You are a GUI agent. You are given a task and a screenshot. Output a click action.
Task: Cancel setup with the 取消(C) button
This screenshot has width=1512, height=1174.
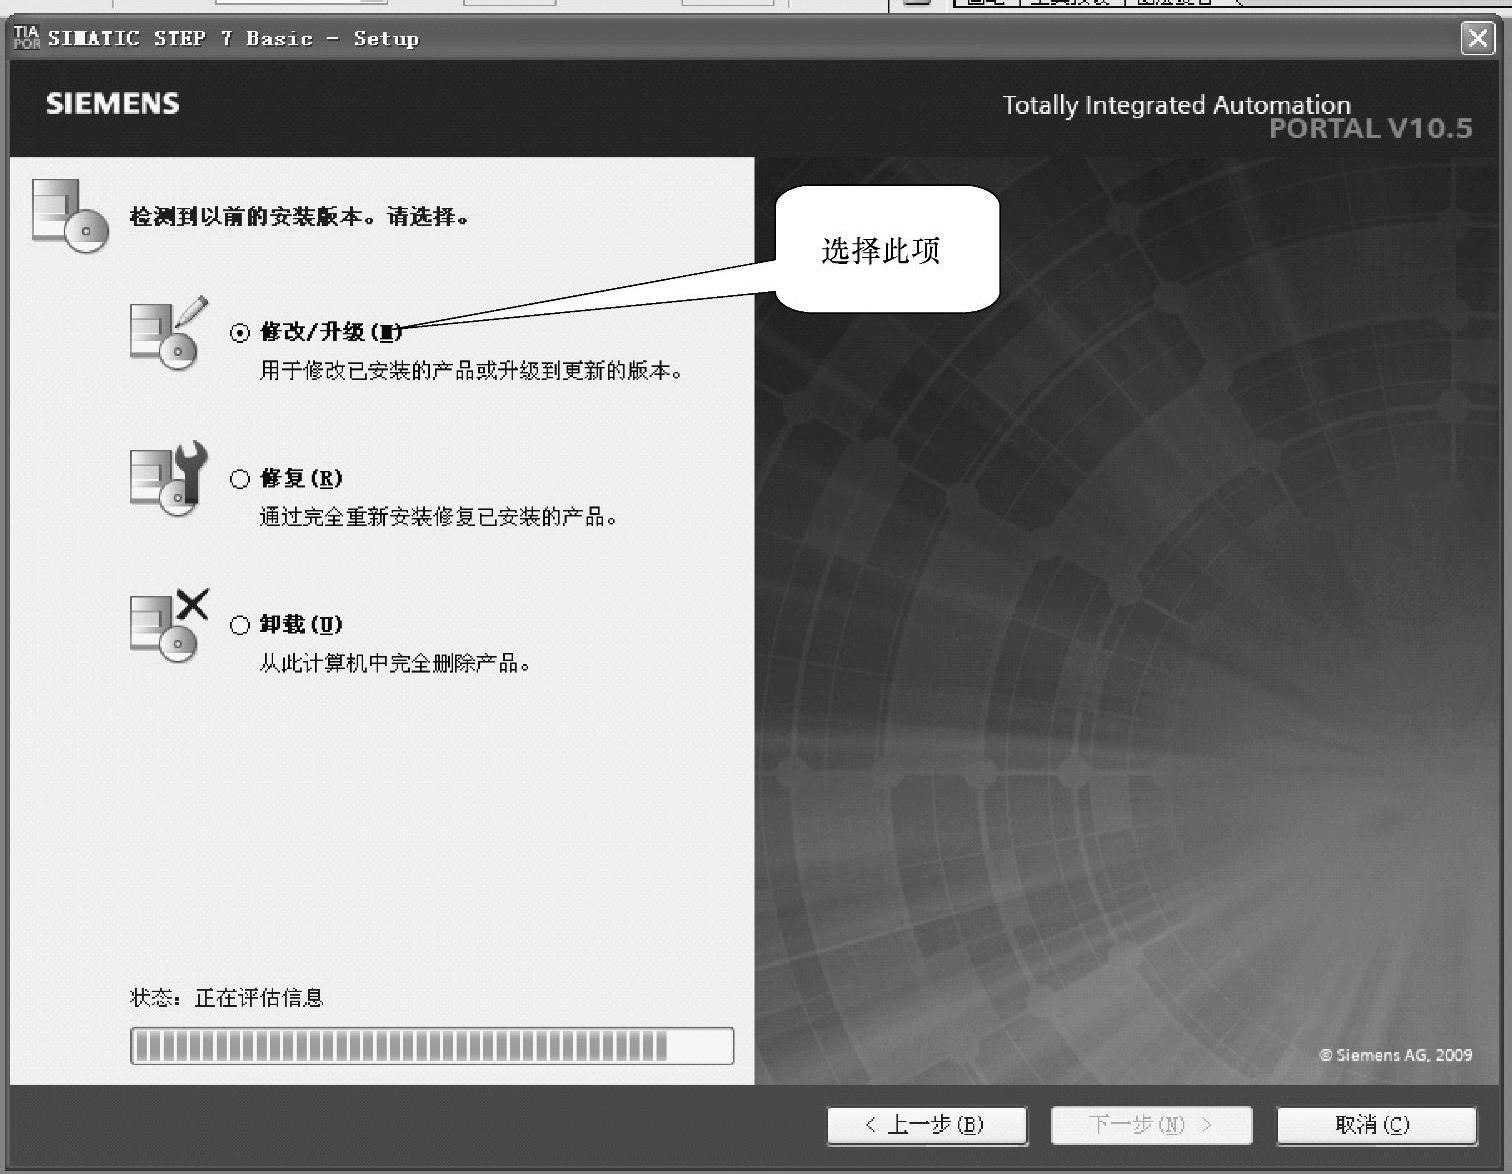[x=1376, y=1125]
